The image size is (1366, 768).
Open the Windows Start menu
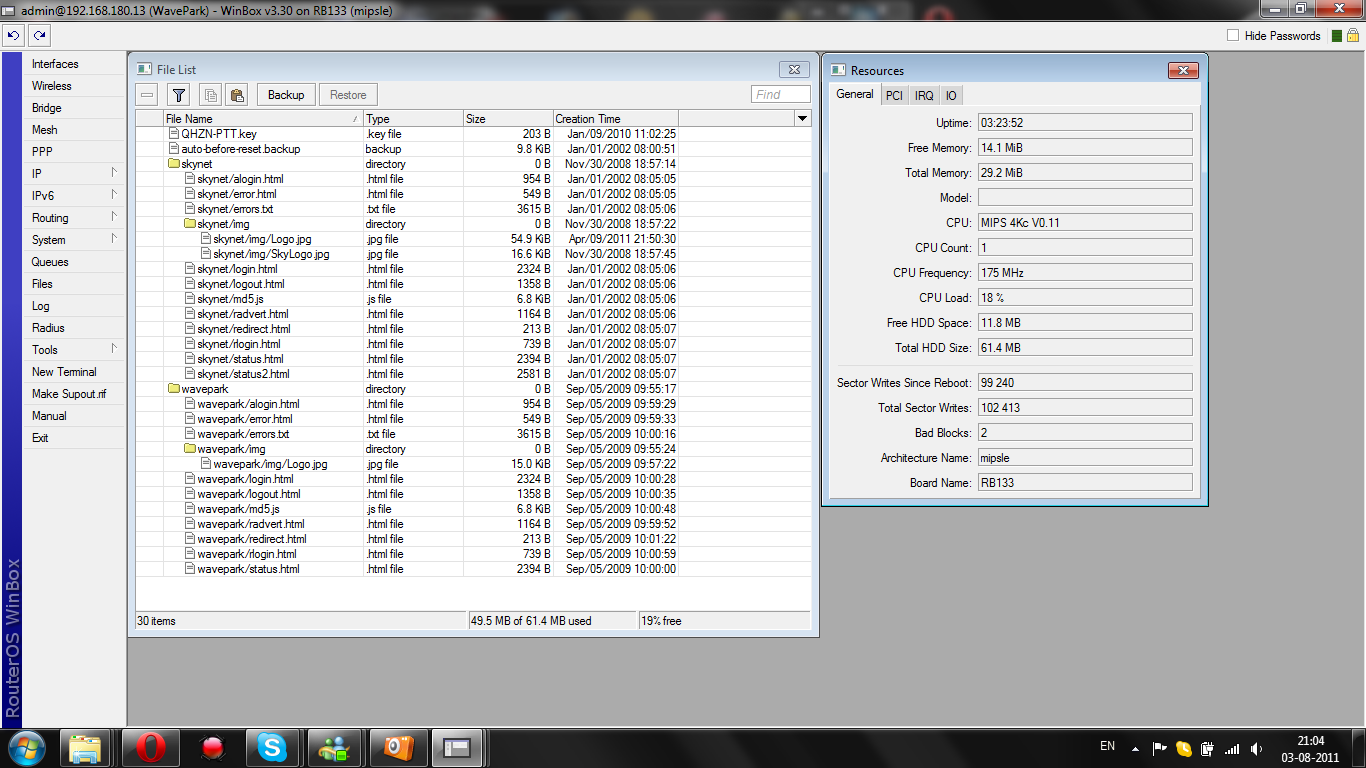(x=27, y=747)
